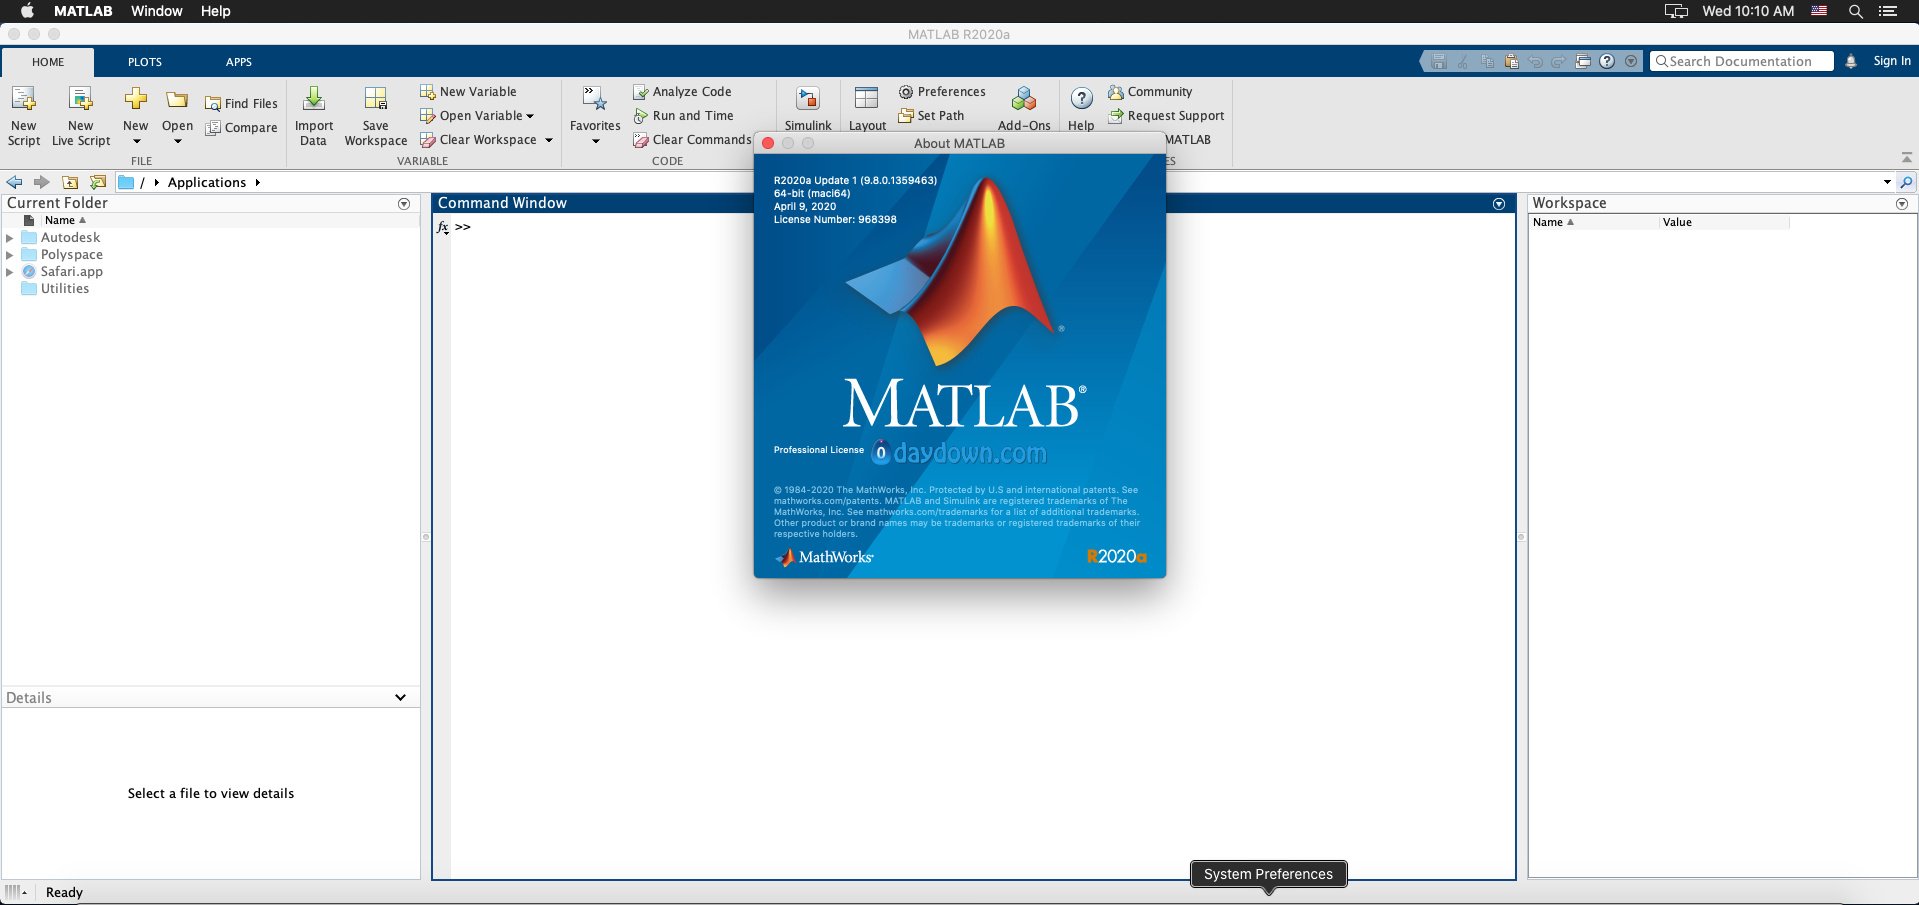Screen dimensions: 1919x905
Task: Open the Command Window actions menu
Action: (x=1499, y=204)
